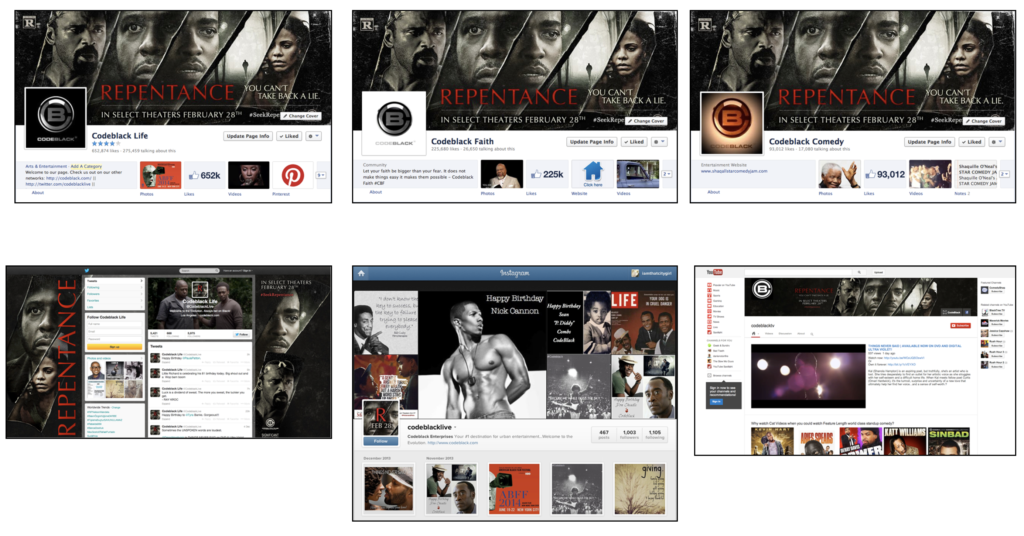Select Followers in Twitter sidebar menu
Viewport: 1024px width, 536px height.
coord(114,294)
